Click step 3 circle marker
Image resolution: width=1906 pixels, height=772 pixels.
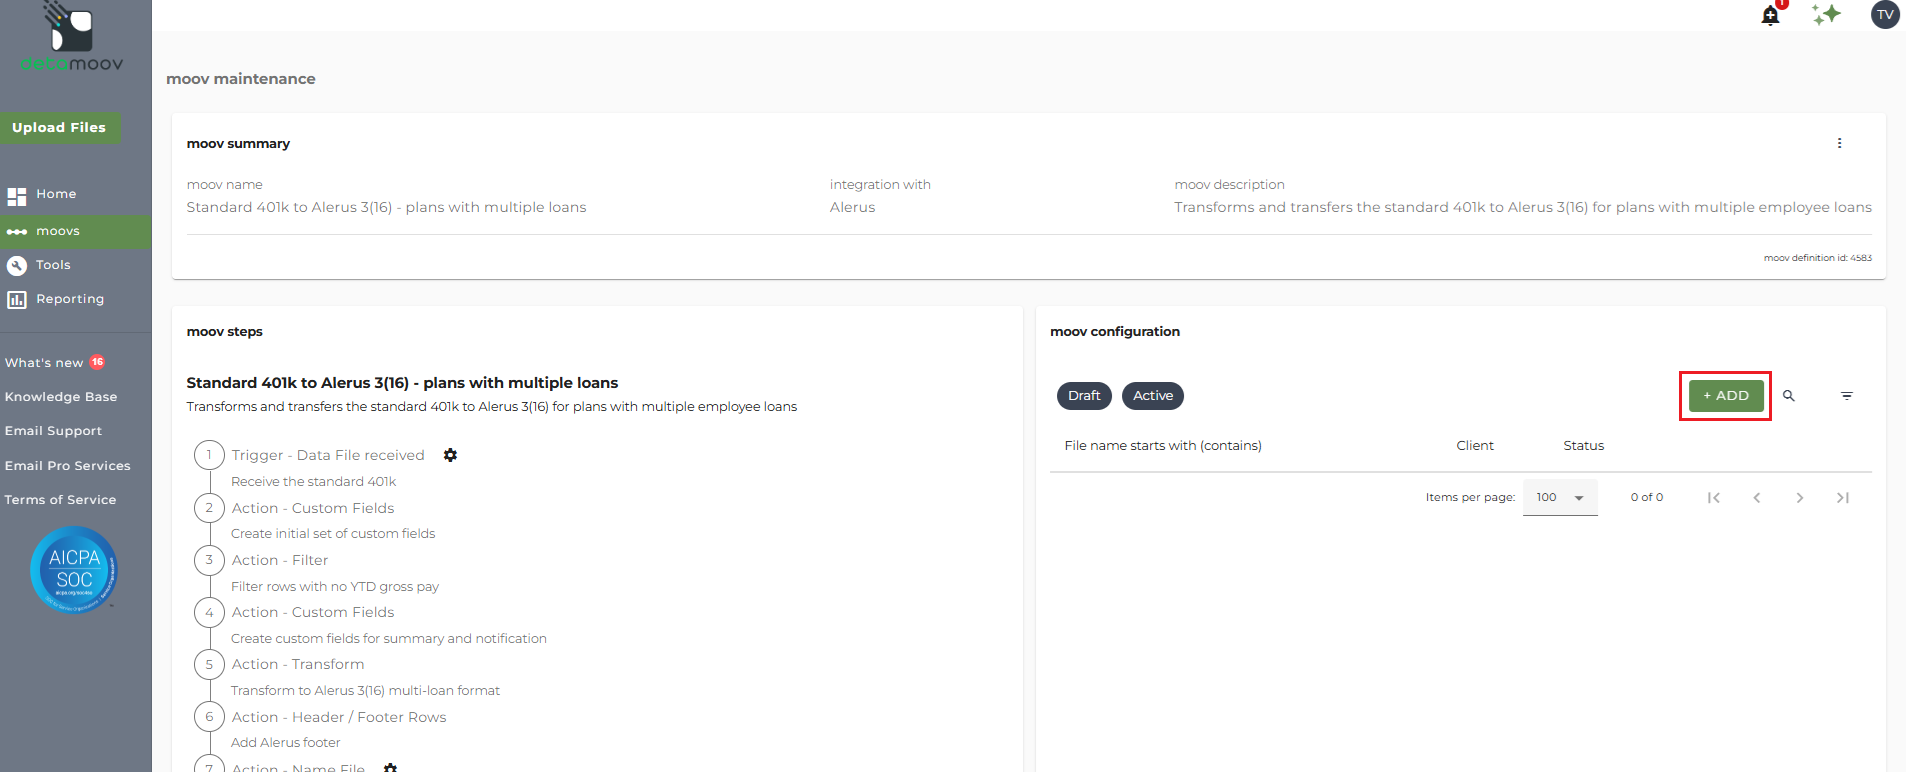coord(209,560)
